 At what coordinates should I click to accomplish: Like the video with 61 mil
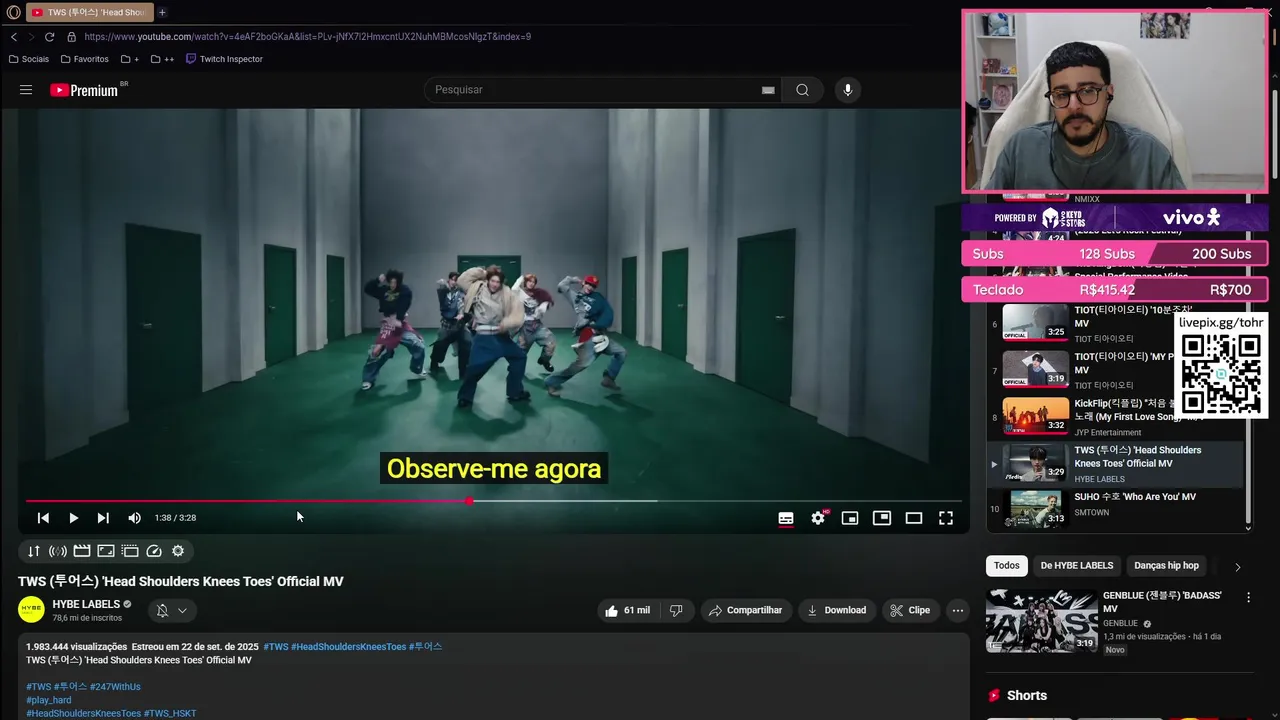pyautogui.click(x=627, y=610)
